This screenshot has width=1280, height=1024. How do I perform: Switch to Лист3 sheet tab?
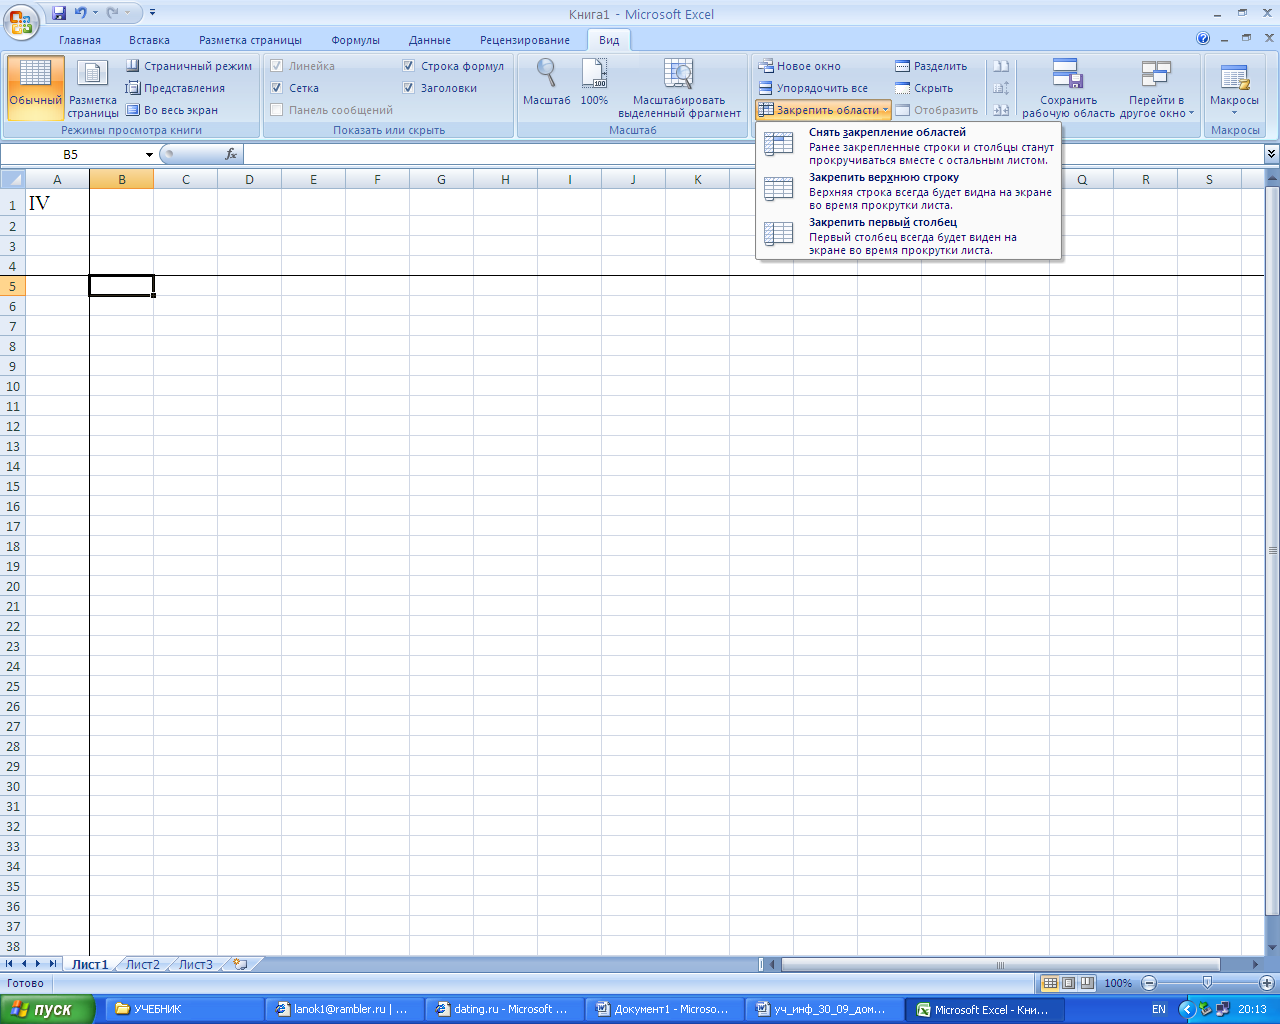click(x=196, y=965)
